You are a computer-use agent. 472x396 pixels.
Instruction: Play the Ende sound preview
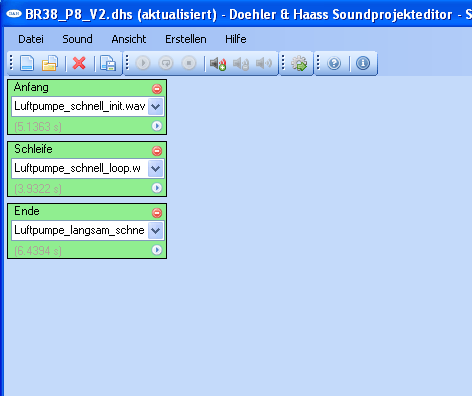(157, 250)
